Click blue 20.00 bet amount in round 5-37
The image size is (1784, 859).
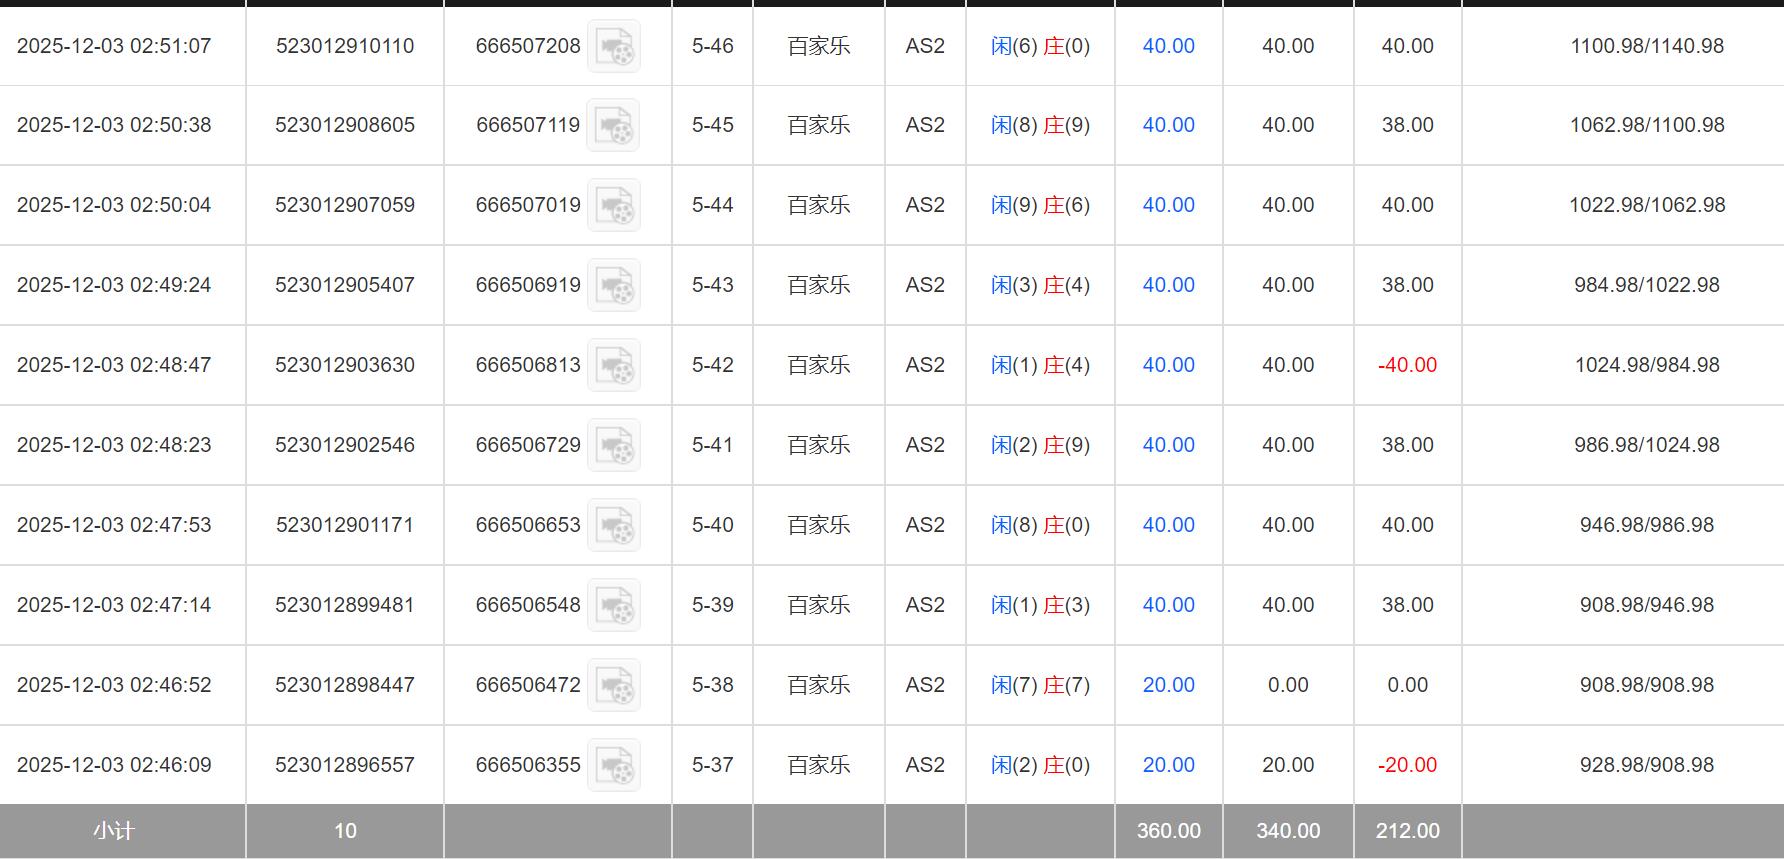1168,765
